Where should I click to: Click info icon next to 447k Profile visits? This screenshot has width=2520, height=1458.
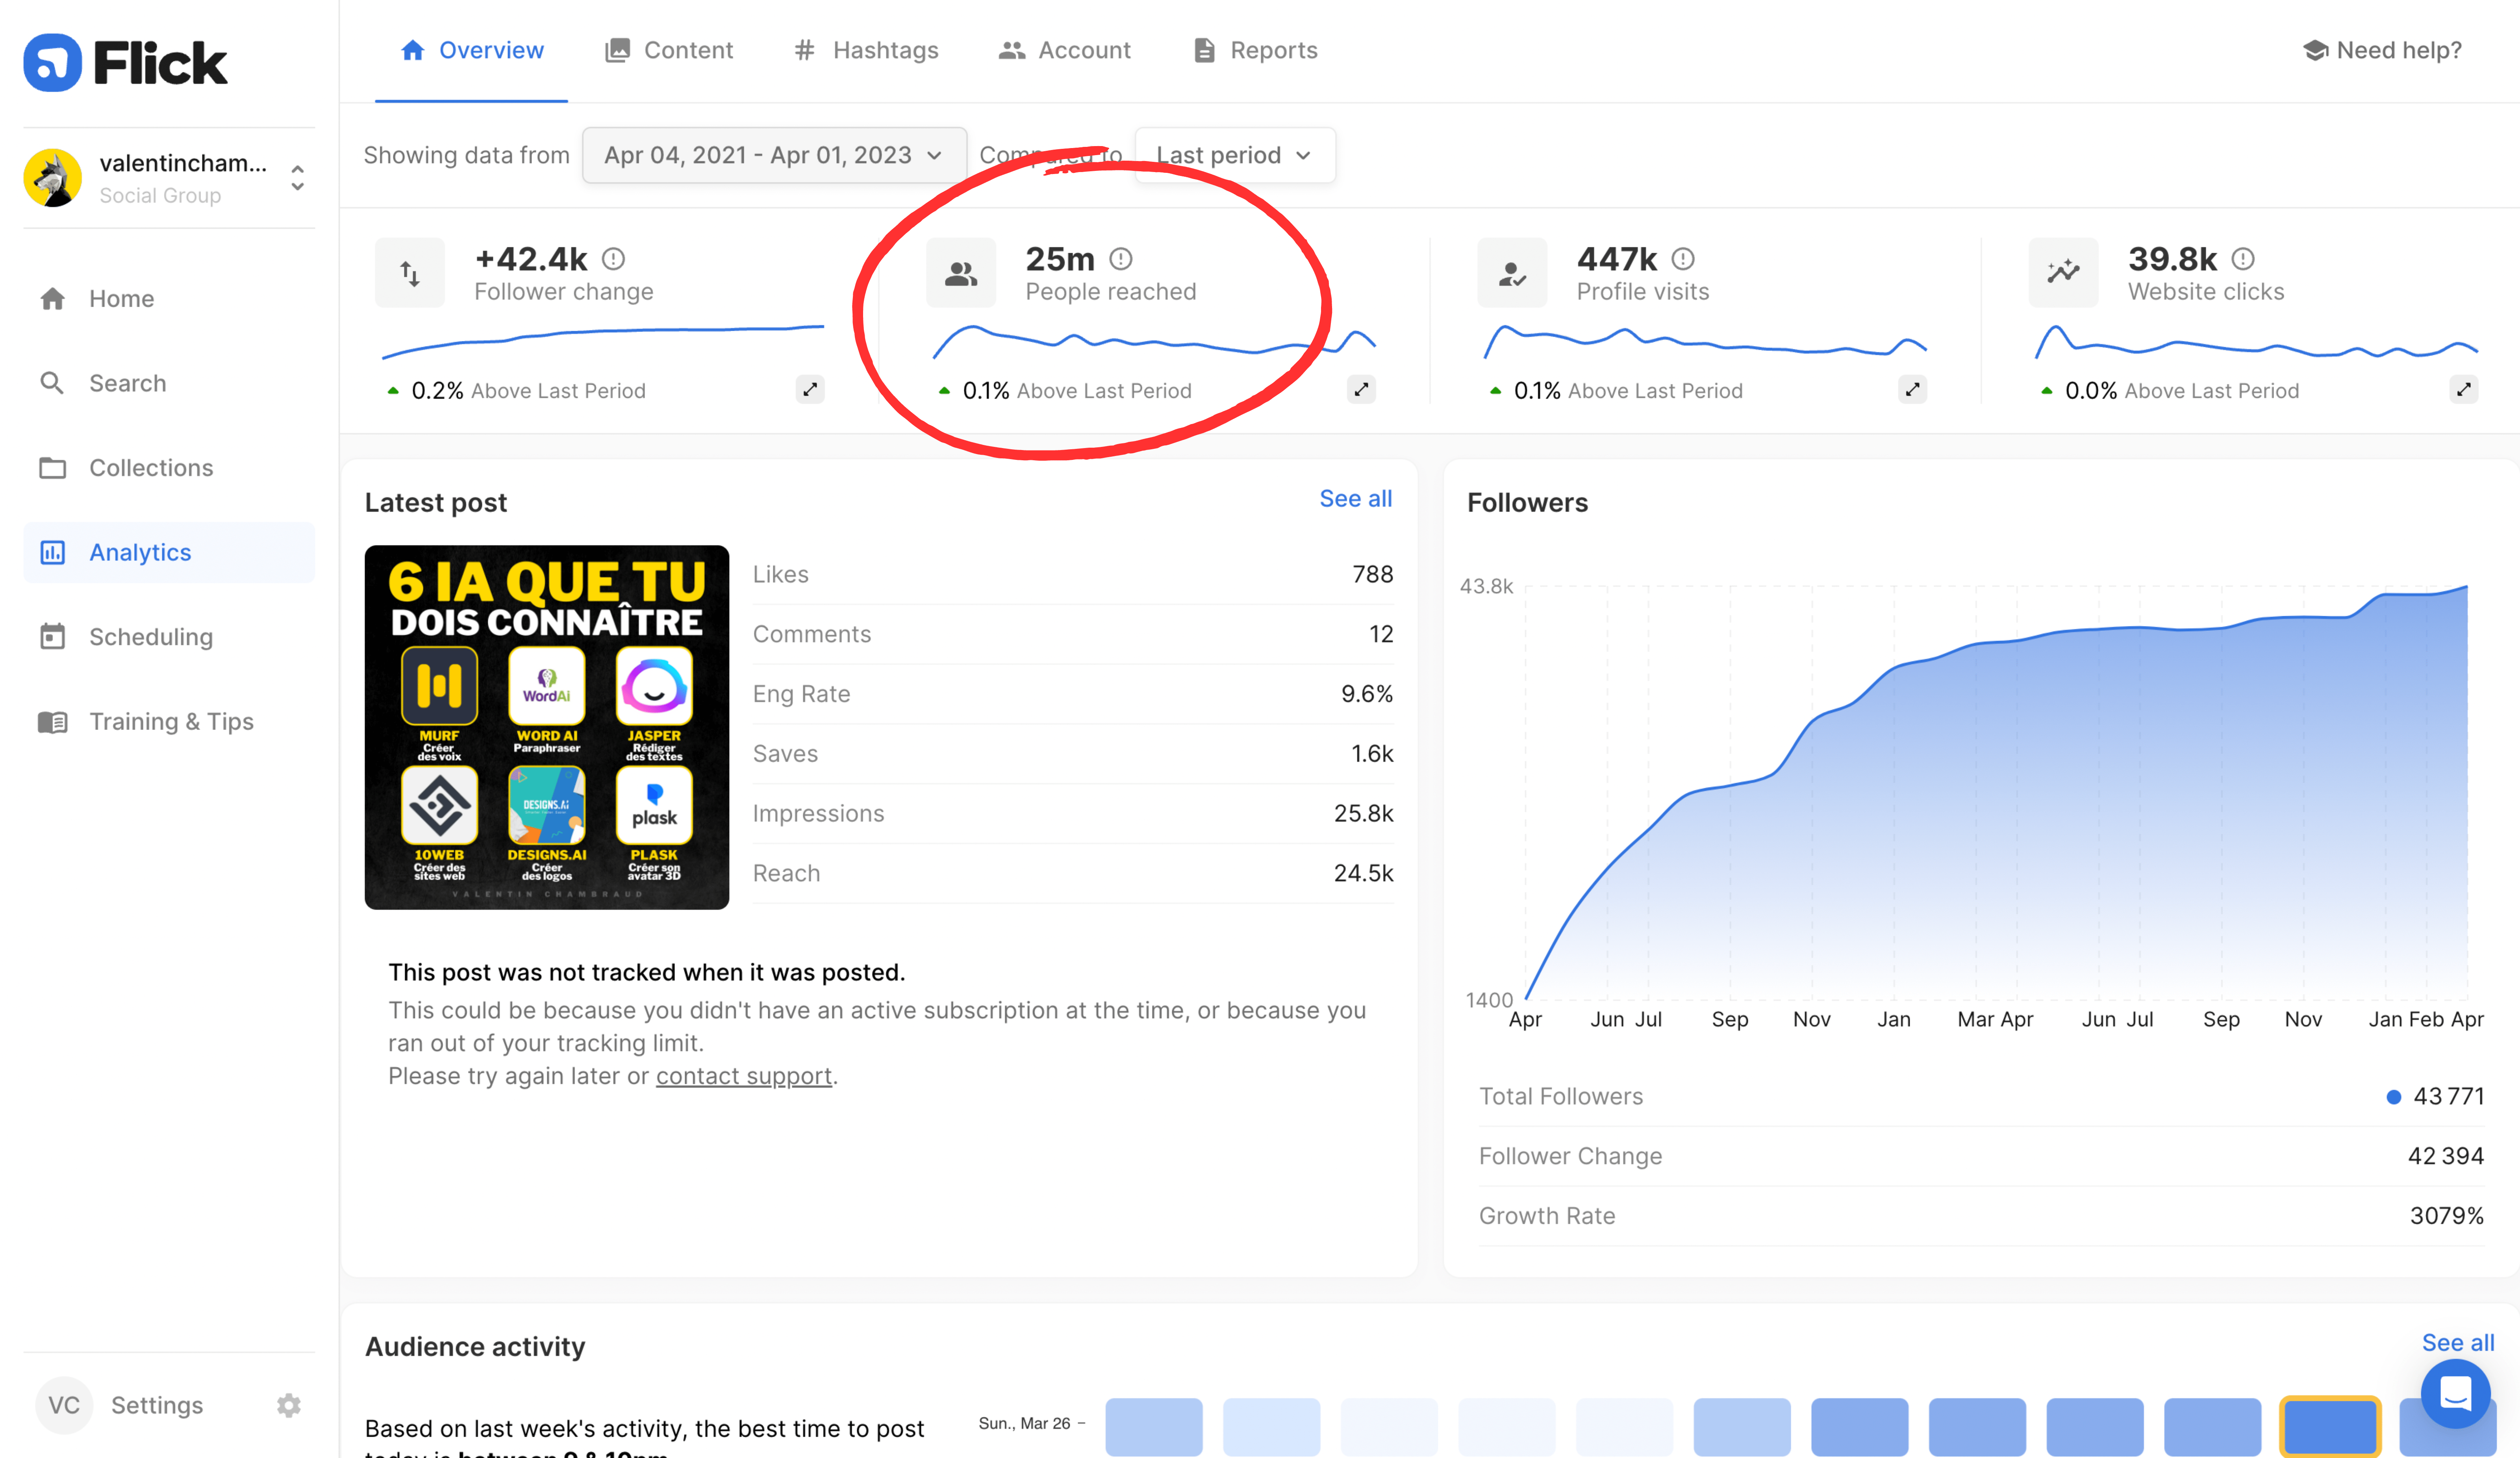click(1683, 259)
